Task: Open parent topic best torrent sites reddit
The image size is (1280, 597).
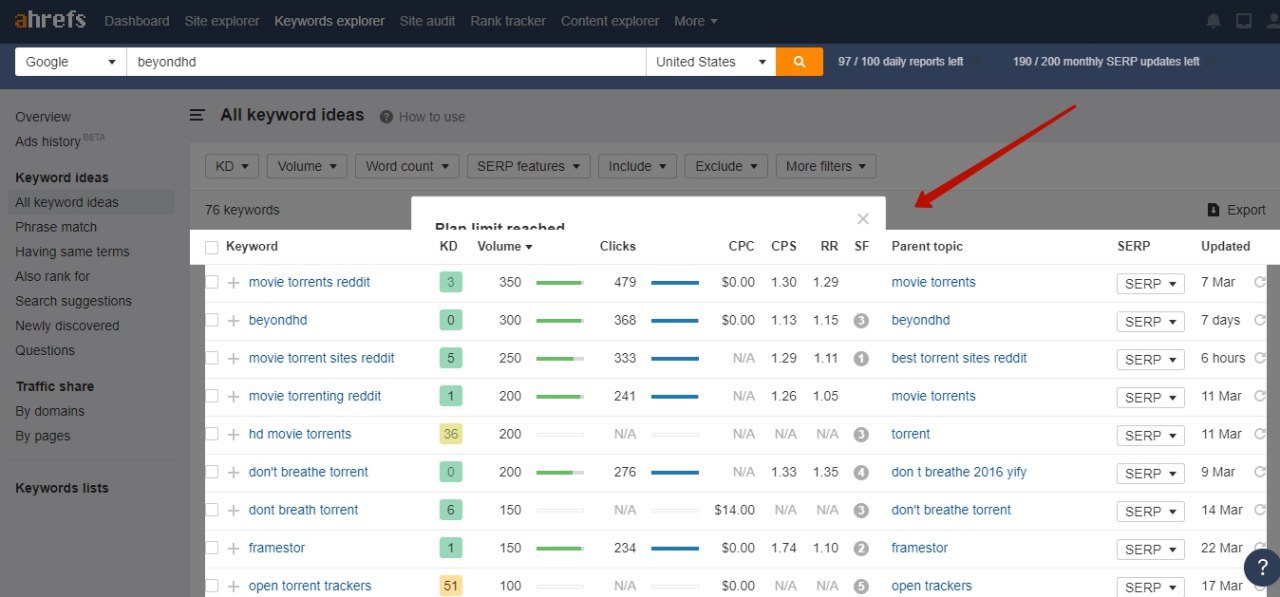Action: click(x=959, y=358)
